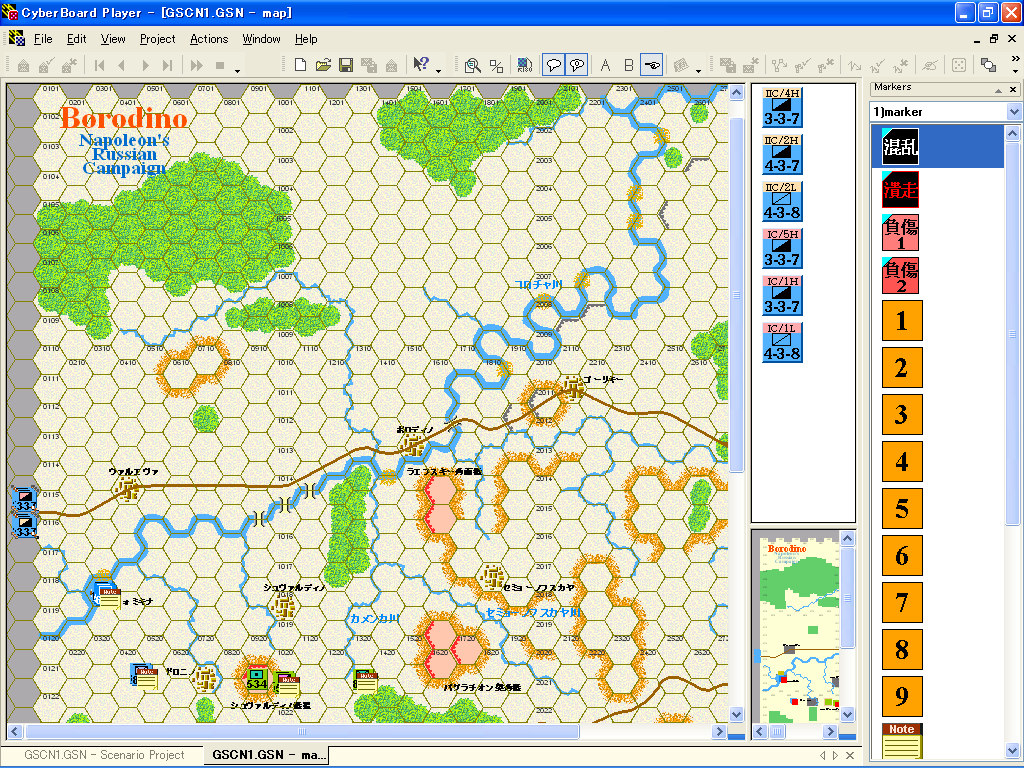Create a new file with the blank page icon
Screen dimensions: 1024x768
pyautogui.click(x=300, y=65)
